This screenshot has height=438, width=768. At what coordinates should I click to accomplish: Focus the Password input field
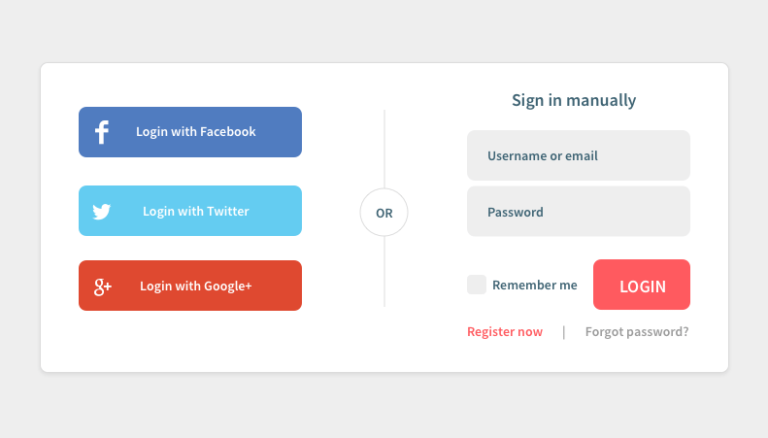578,211
